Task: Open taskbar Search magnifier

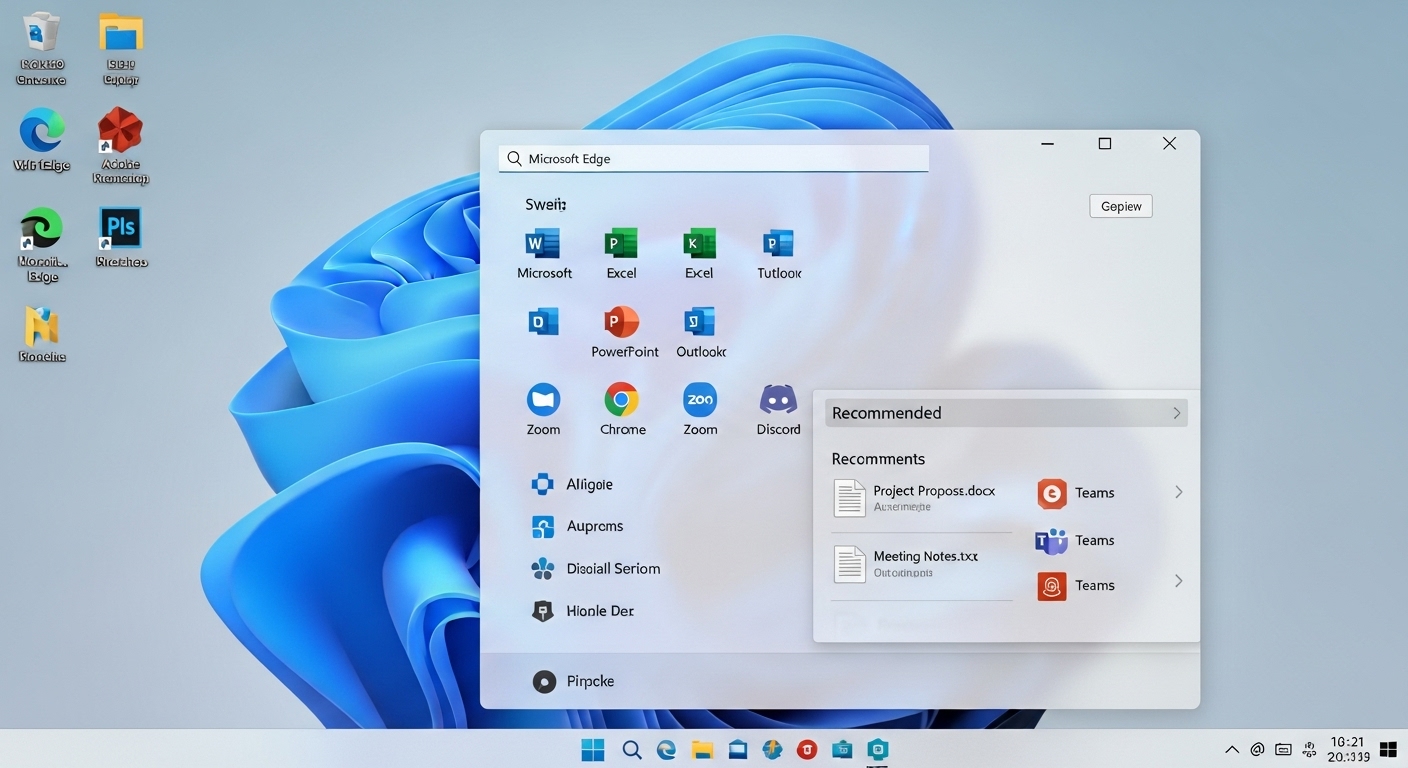Action: [x=631, y=749]
